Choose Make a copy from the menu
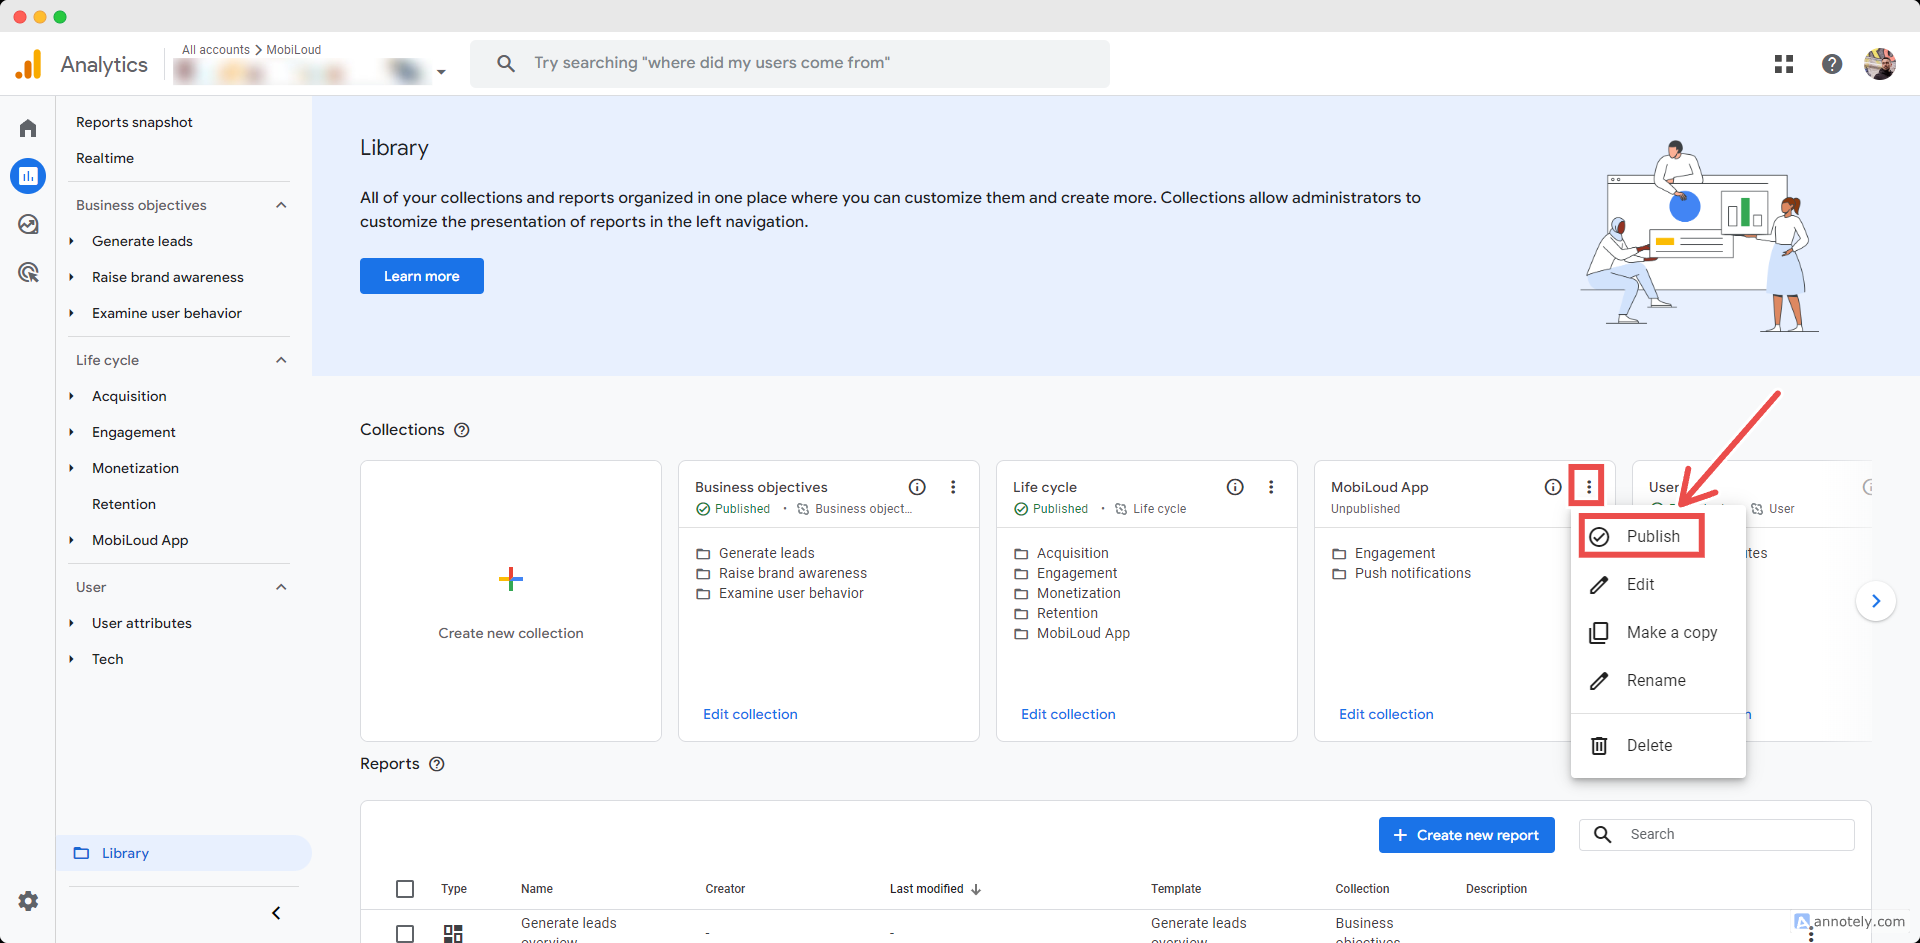The image size is (1920, 943). pos(1658,633)
